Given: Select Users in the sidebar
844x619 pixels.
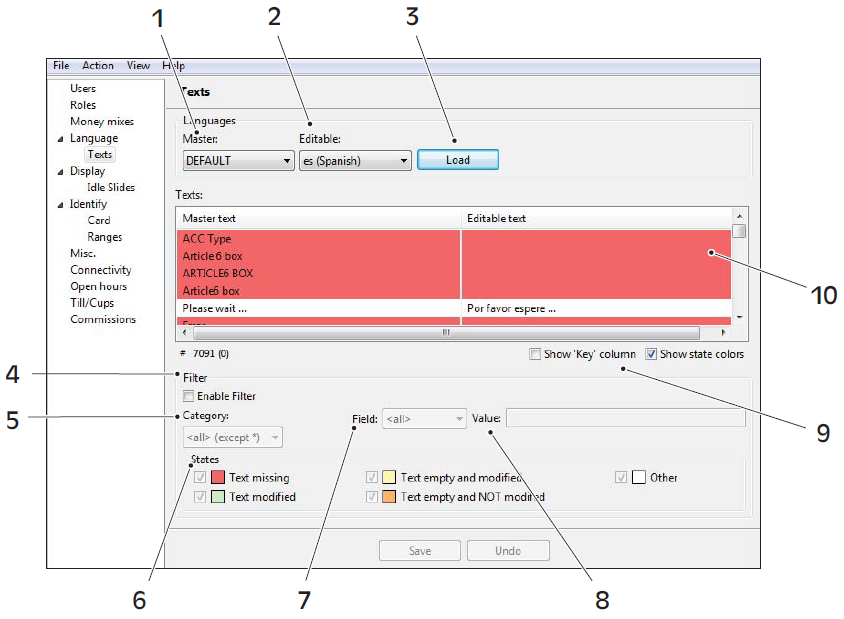Looking at the screenshot, I should click(83, 89).
